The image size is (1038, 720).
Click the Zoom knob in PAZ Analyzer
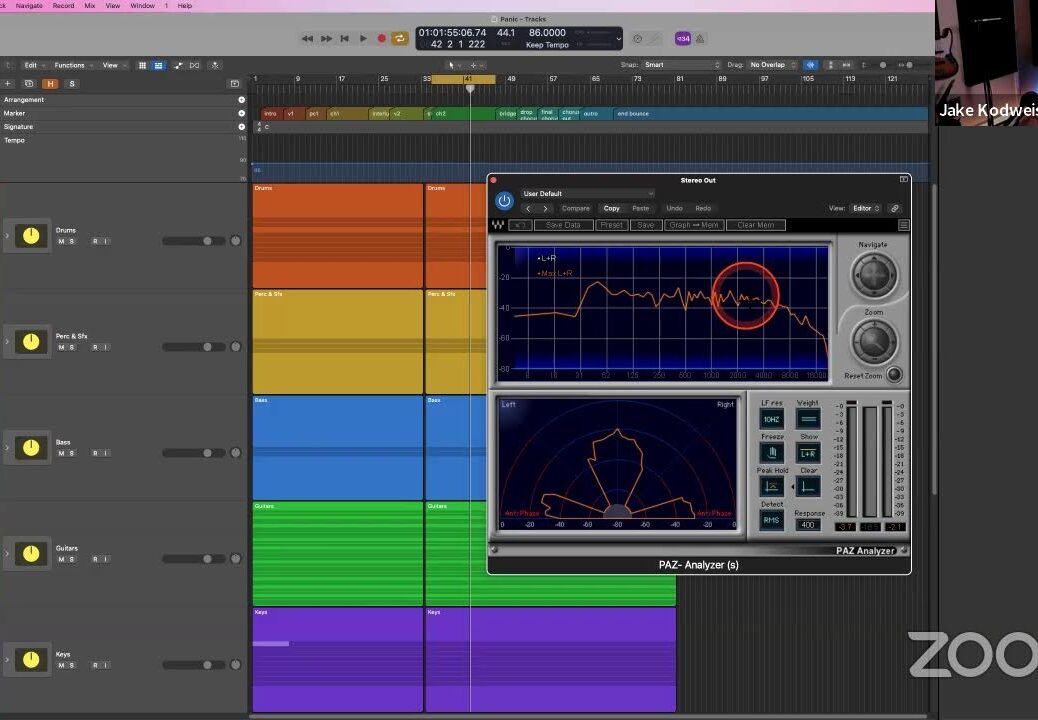pos(874,341)
